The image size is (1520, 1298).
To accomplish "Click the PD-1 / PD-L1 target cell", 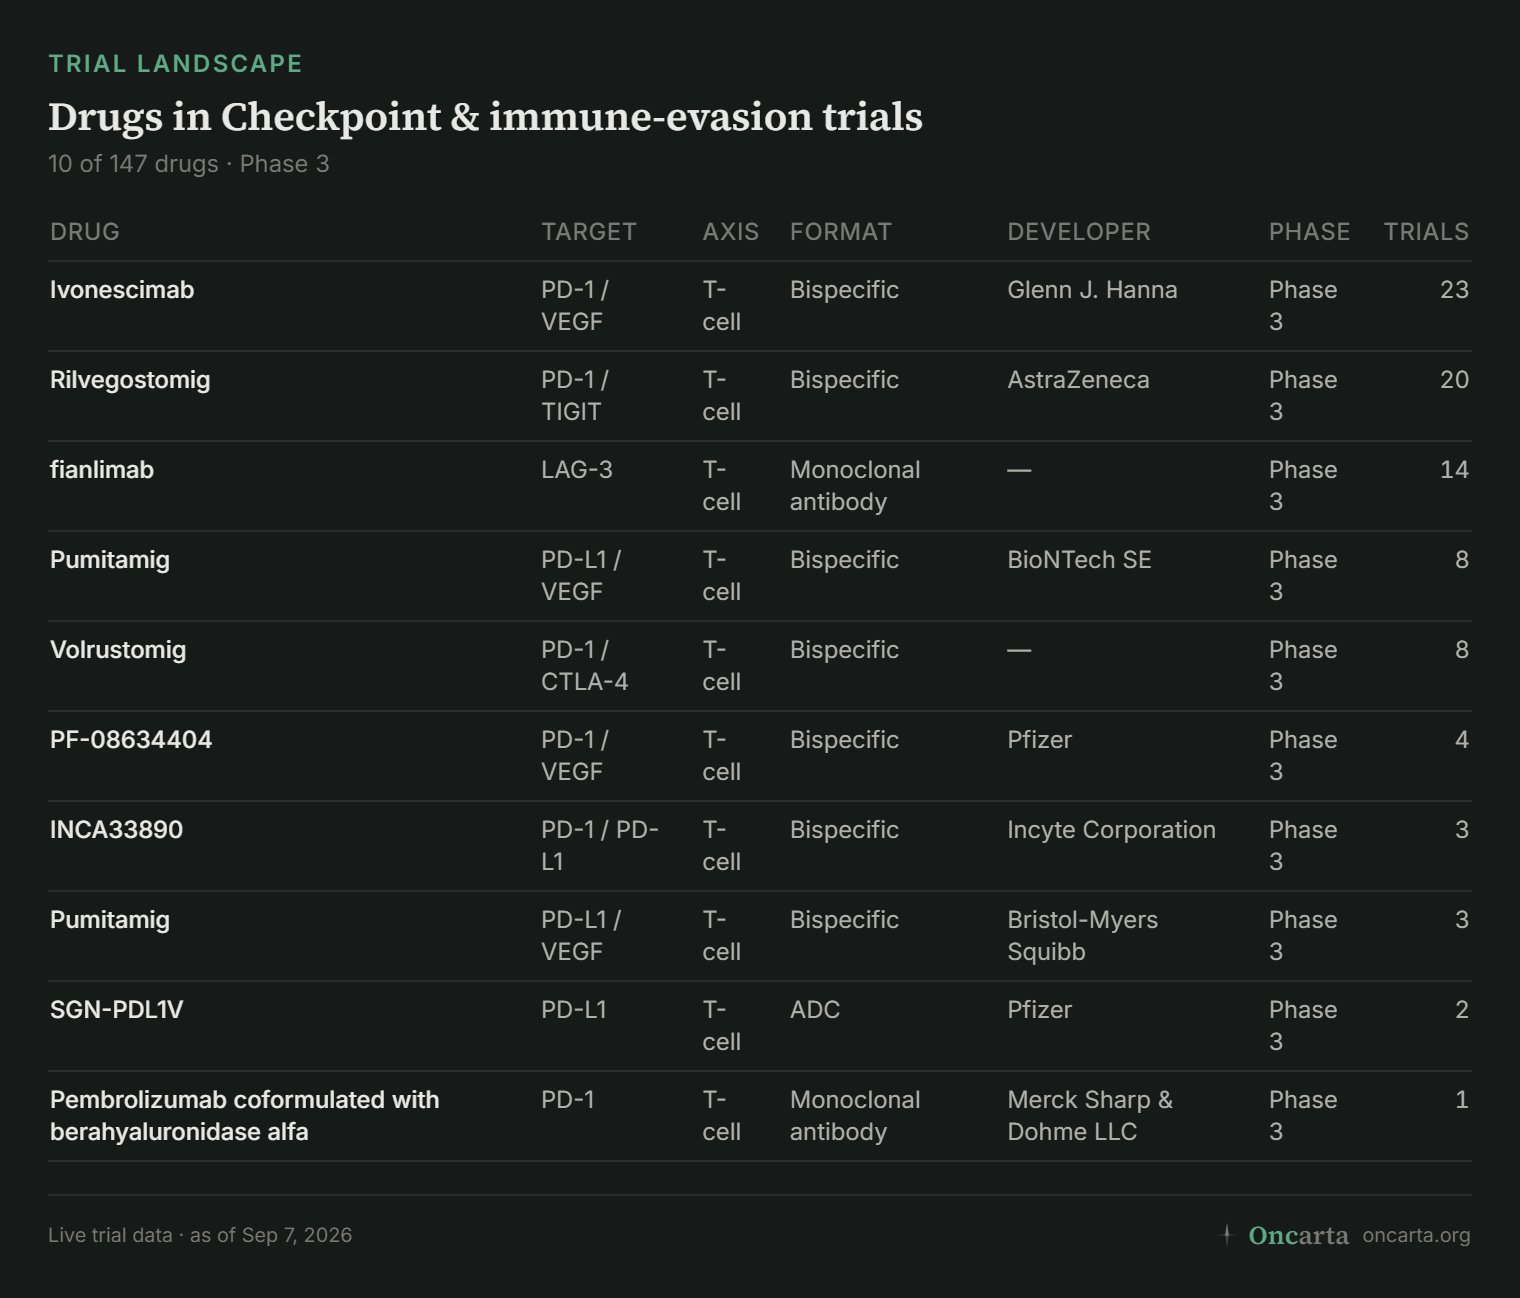I will (600, 846).
